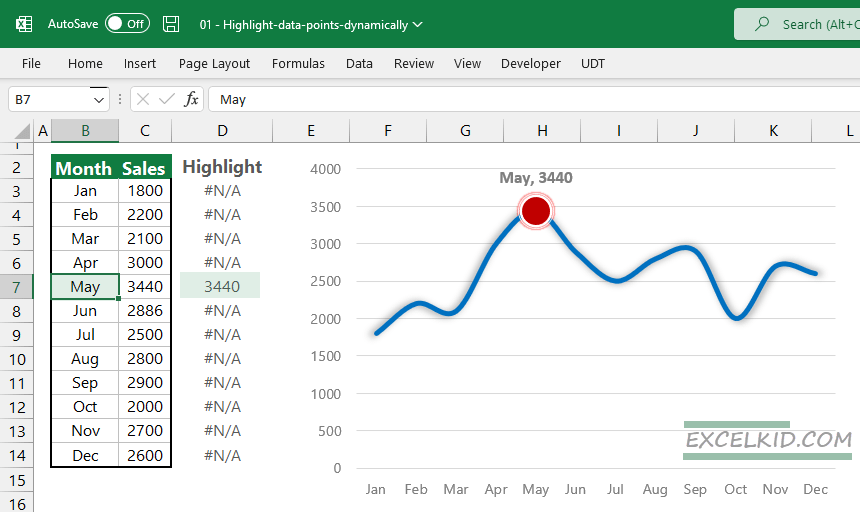860x512 pixels.
Task: Expand the Name Box dropdown arrow
Action: coord(99,99)
